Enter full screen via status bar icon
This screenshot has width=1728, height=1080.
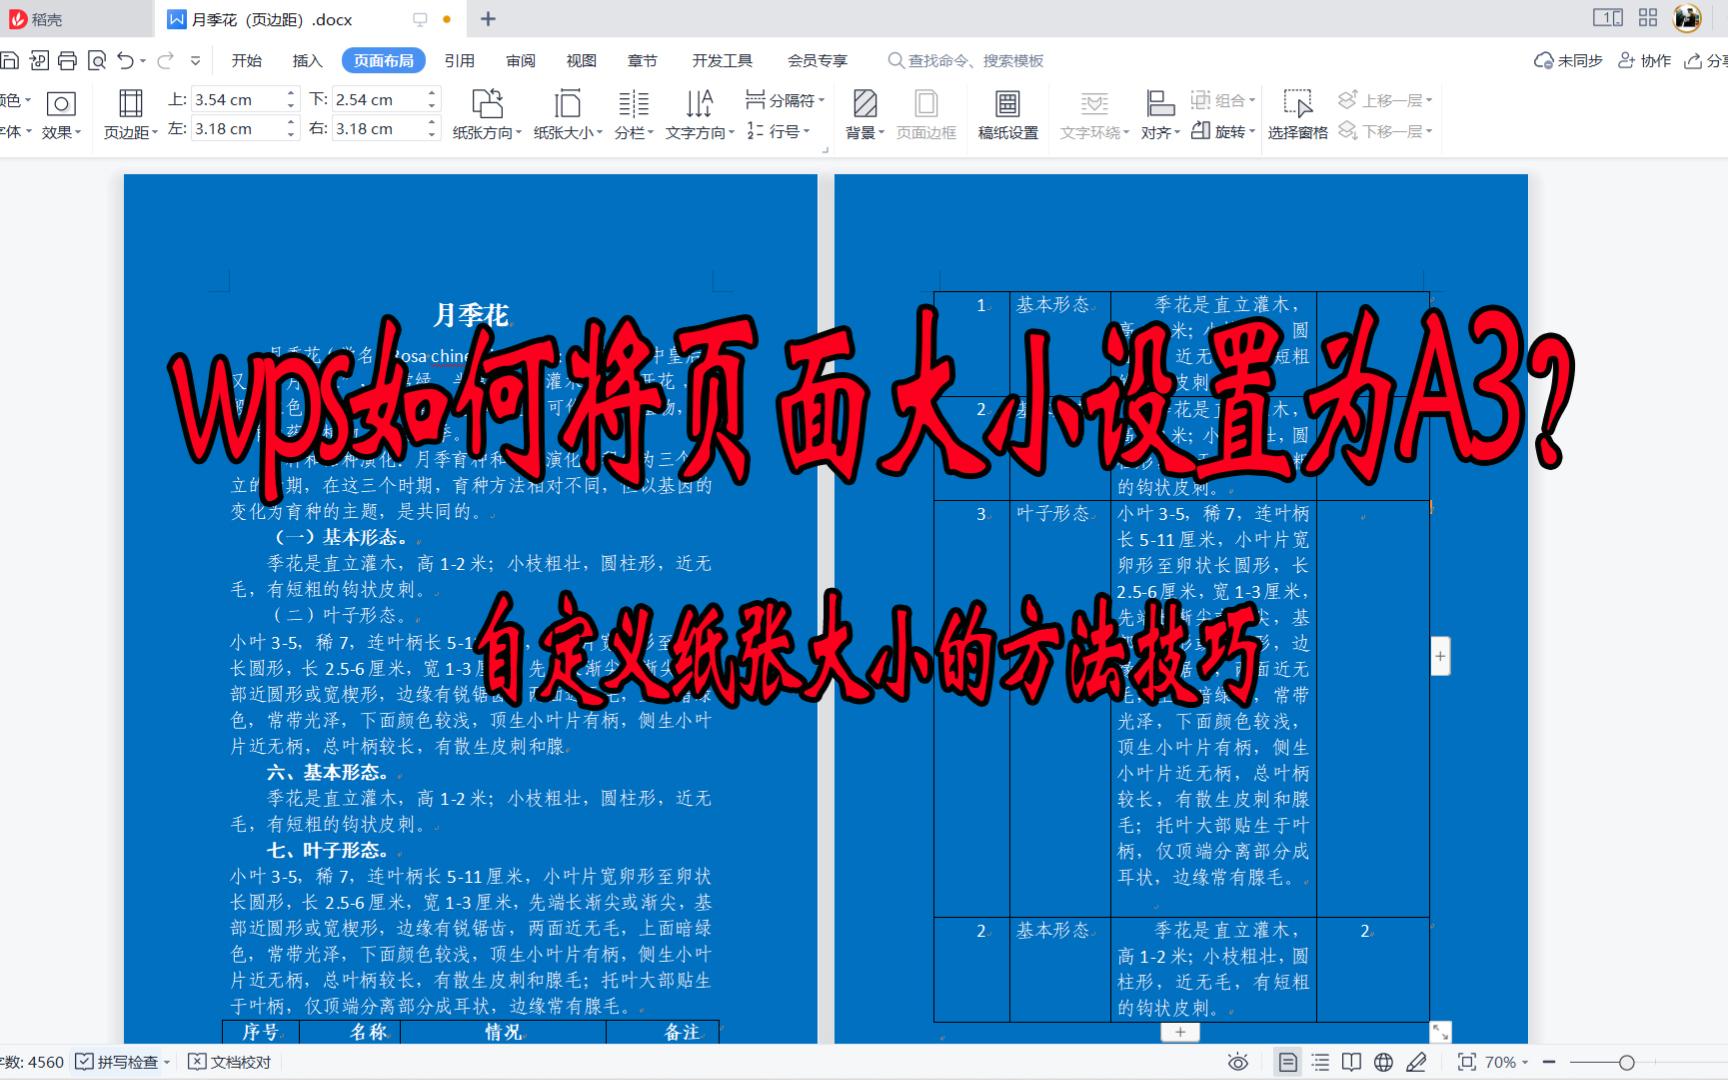(x=1469, y=1062)
